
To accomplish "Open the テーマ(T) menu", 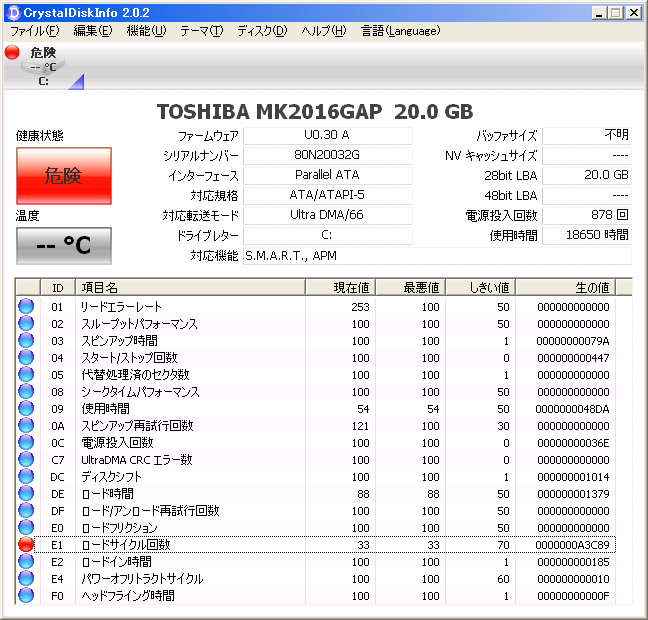I will coord(201,31).
